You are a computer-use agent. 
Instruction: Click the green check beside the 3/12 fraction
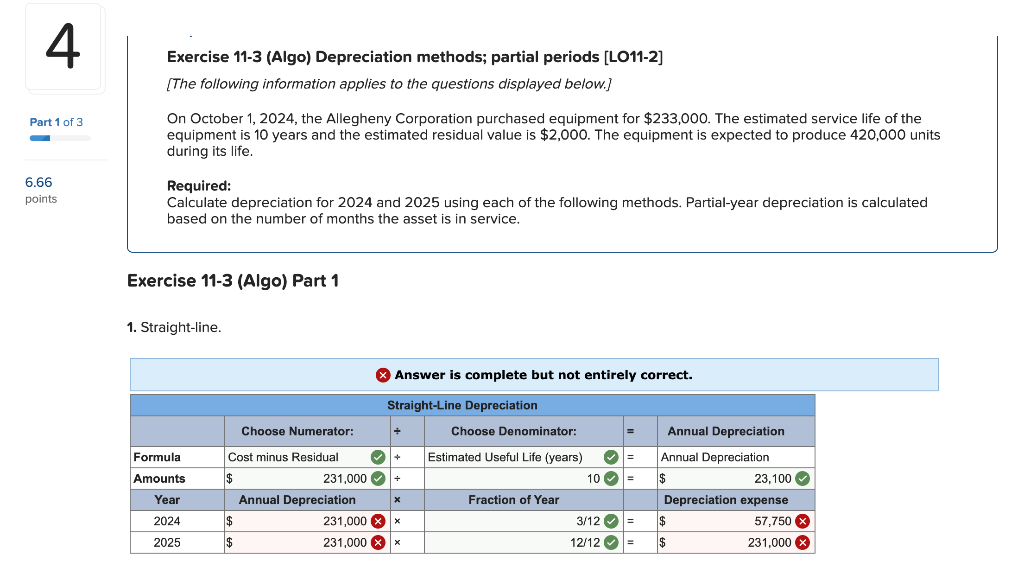611,520
